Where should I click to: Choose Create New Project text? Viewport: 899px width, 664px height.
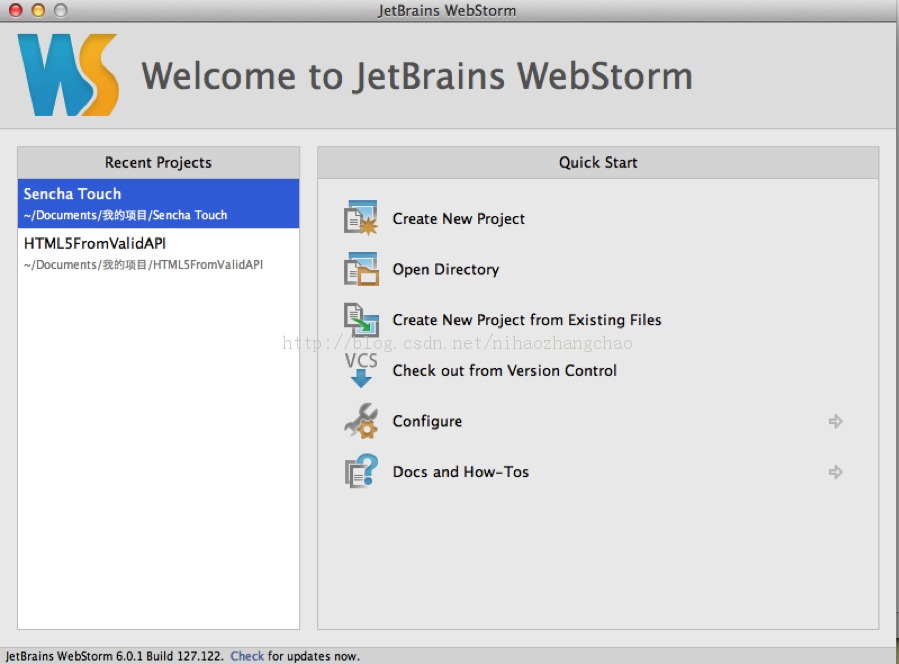tap(458, 219)
